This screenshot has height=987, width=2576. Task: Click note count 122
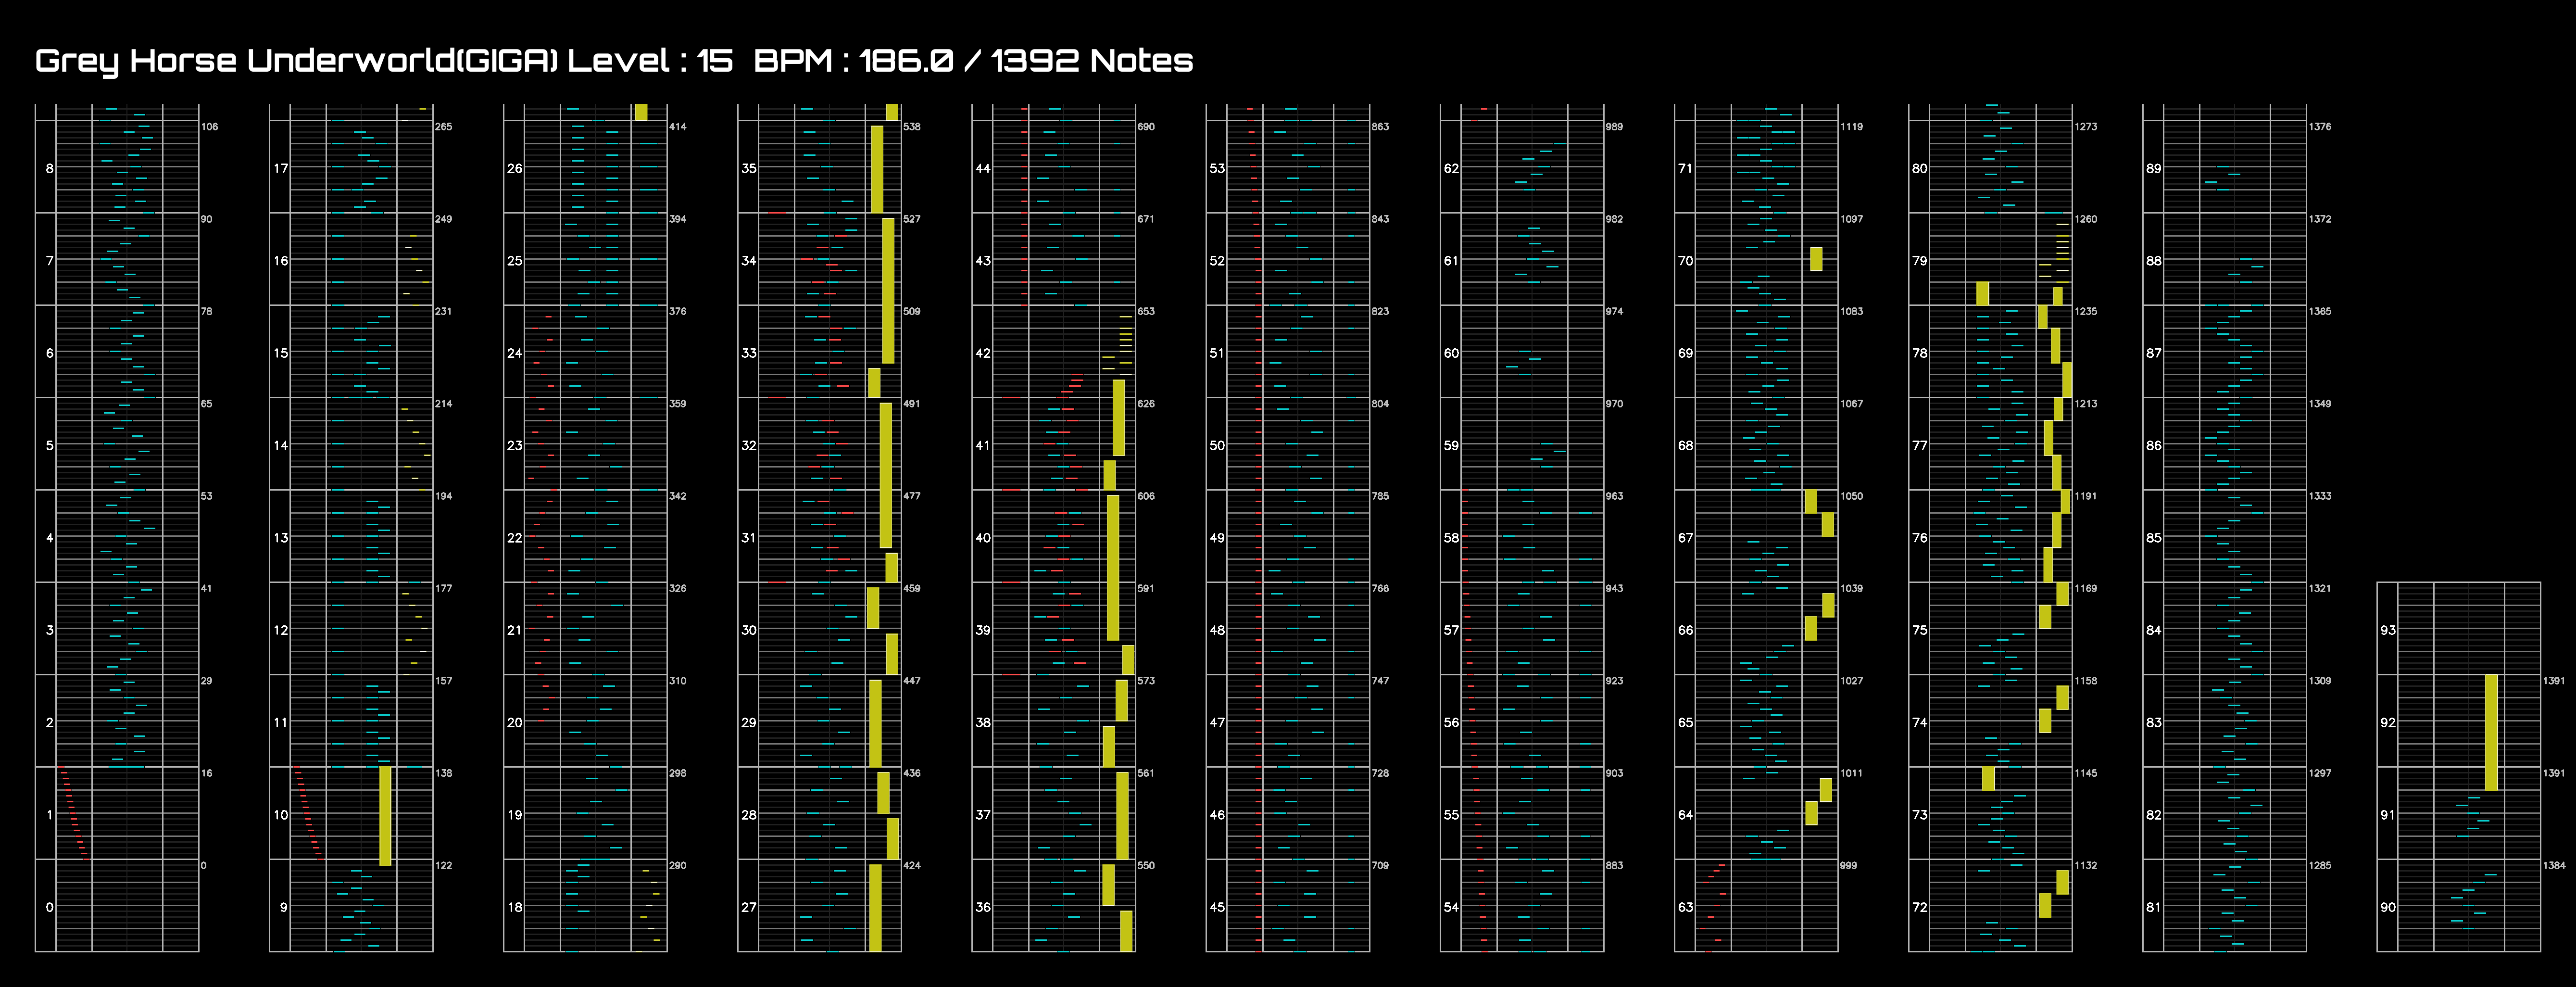pyautogui.click(x=443, y=866)
